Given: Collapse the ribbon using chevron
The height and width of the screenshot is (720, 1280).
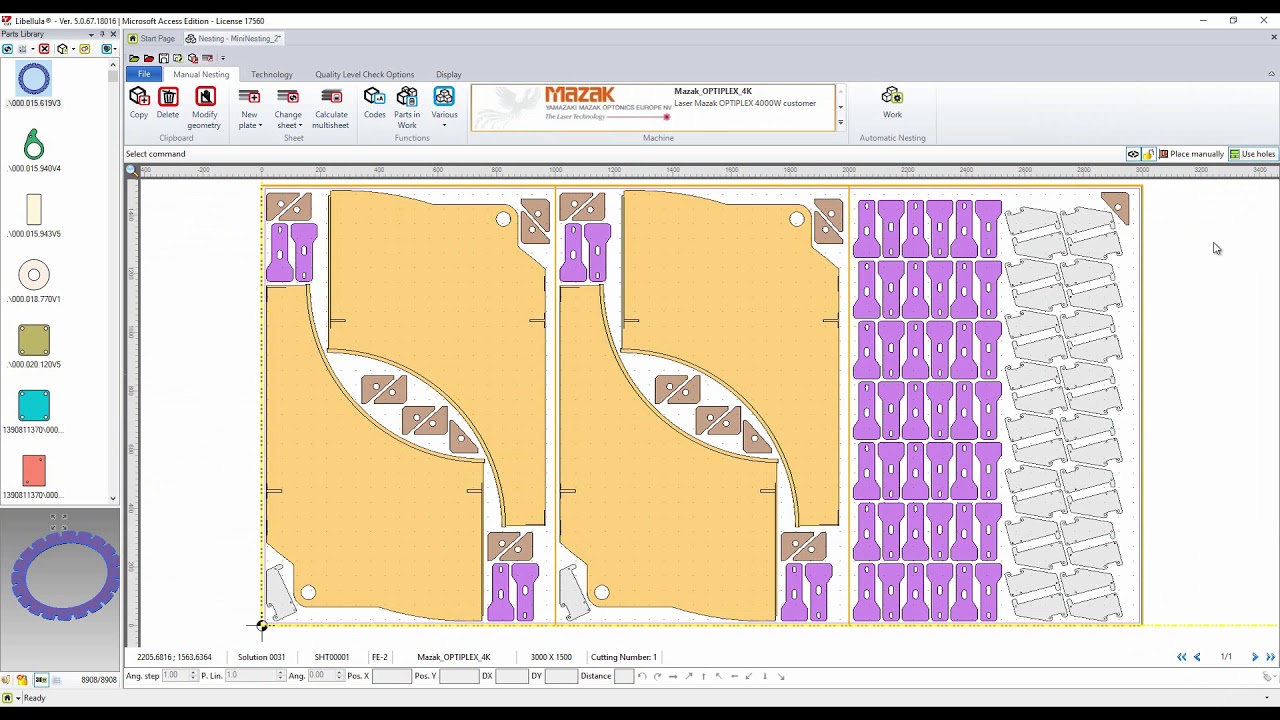Looking at the screenshot, I should (1271, 73).
